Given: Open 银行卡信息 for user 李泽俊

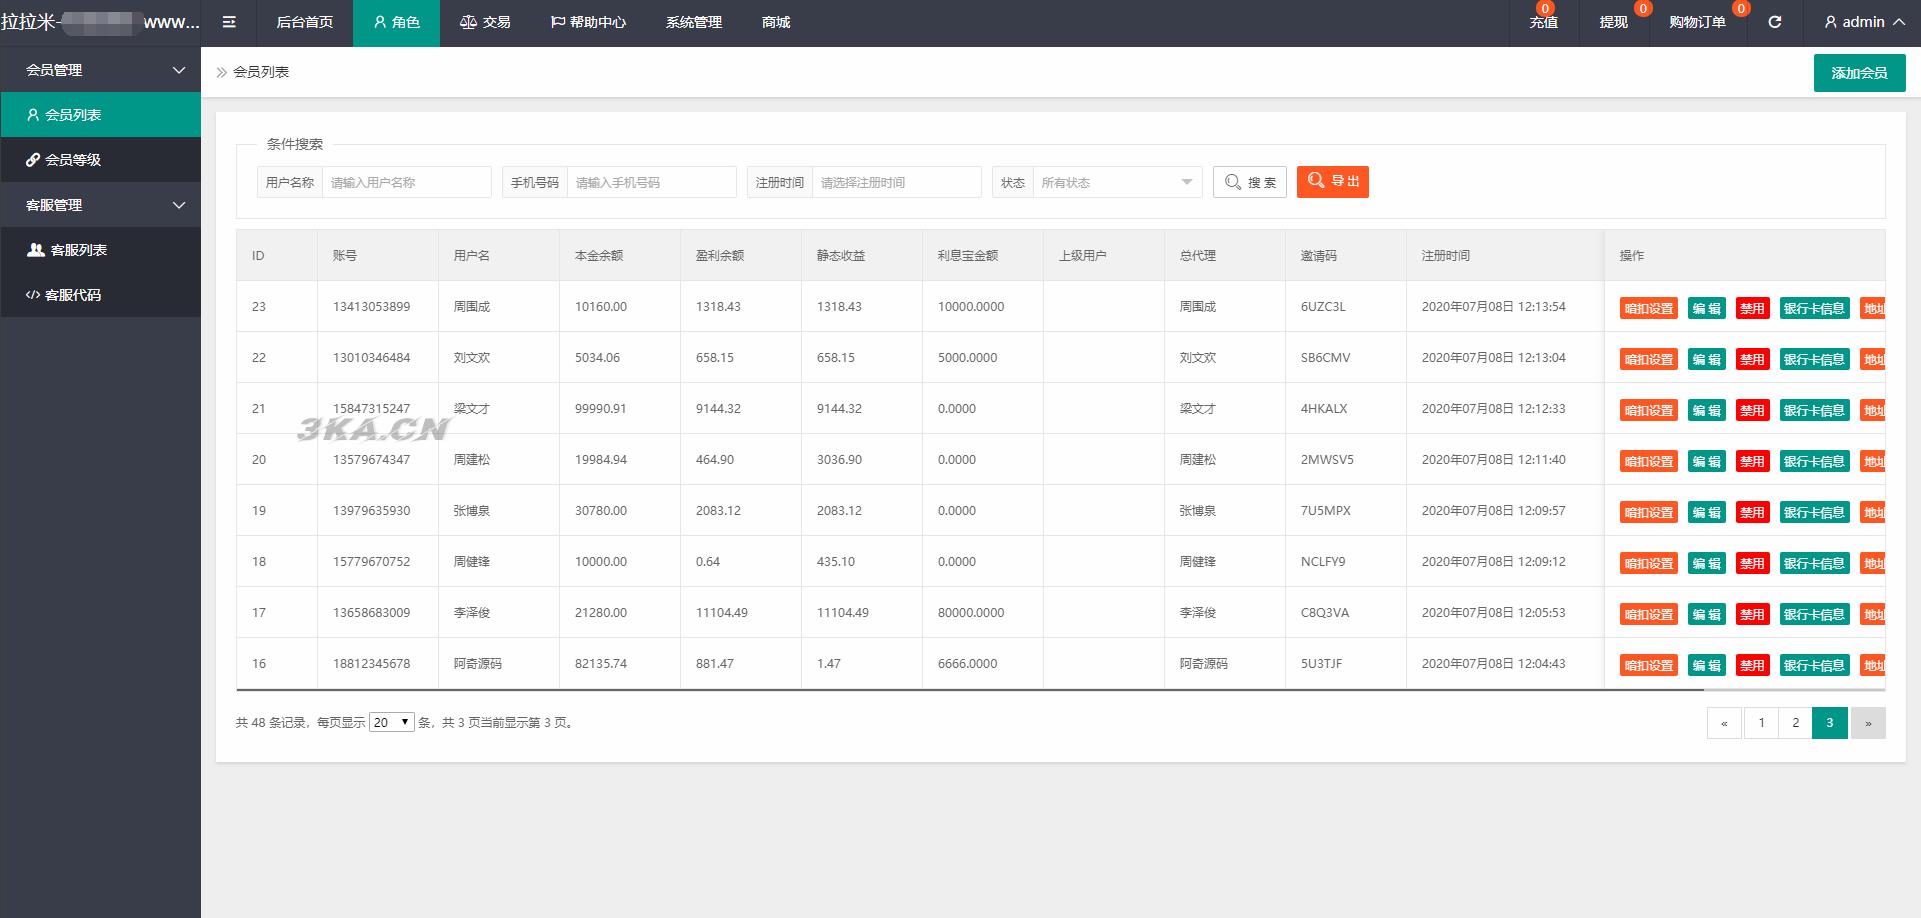Looking at the screenshot, I should click(x=1814, y=614).
